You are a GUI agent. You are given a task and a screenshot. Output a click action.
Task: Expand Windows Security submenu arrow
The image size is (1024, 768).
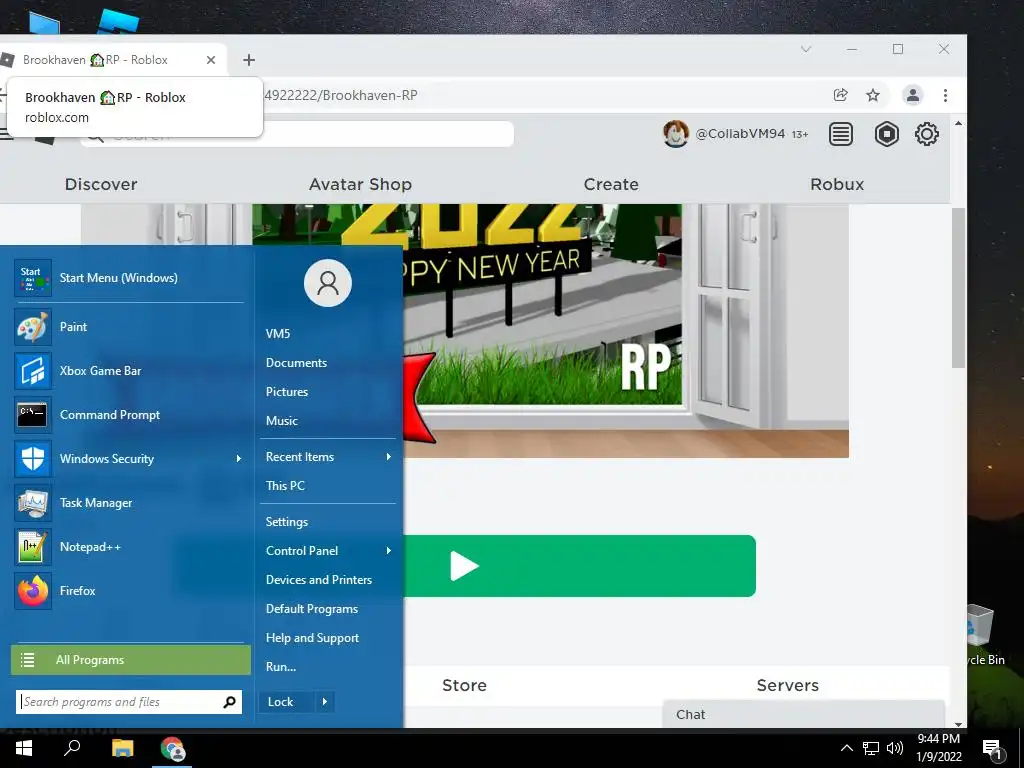238,458
